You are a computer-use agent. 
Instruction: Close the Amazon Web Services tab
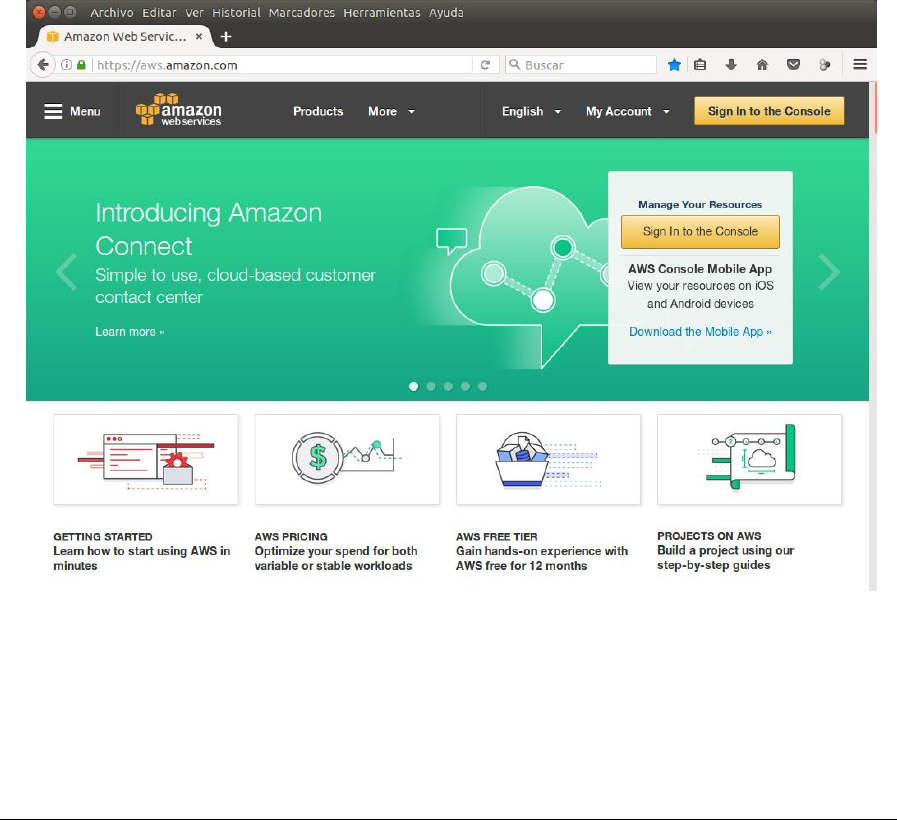(x=199, y=36)
